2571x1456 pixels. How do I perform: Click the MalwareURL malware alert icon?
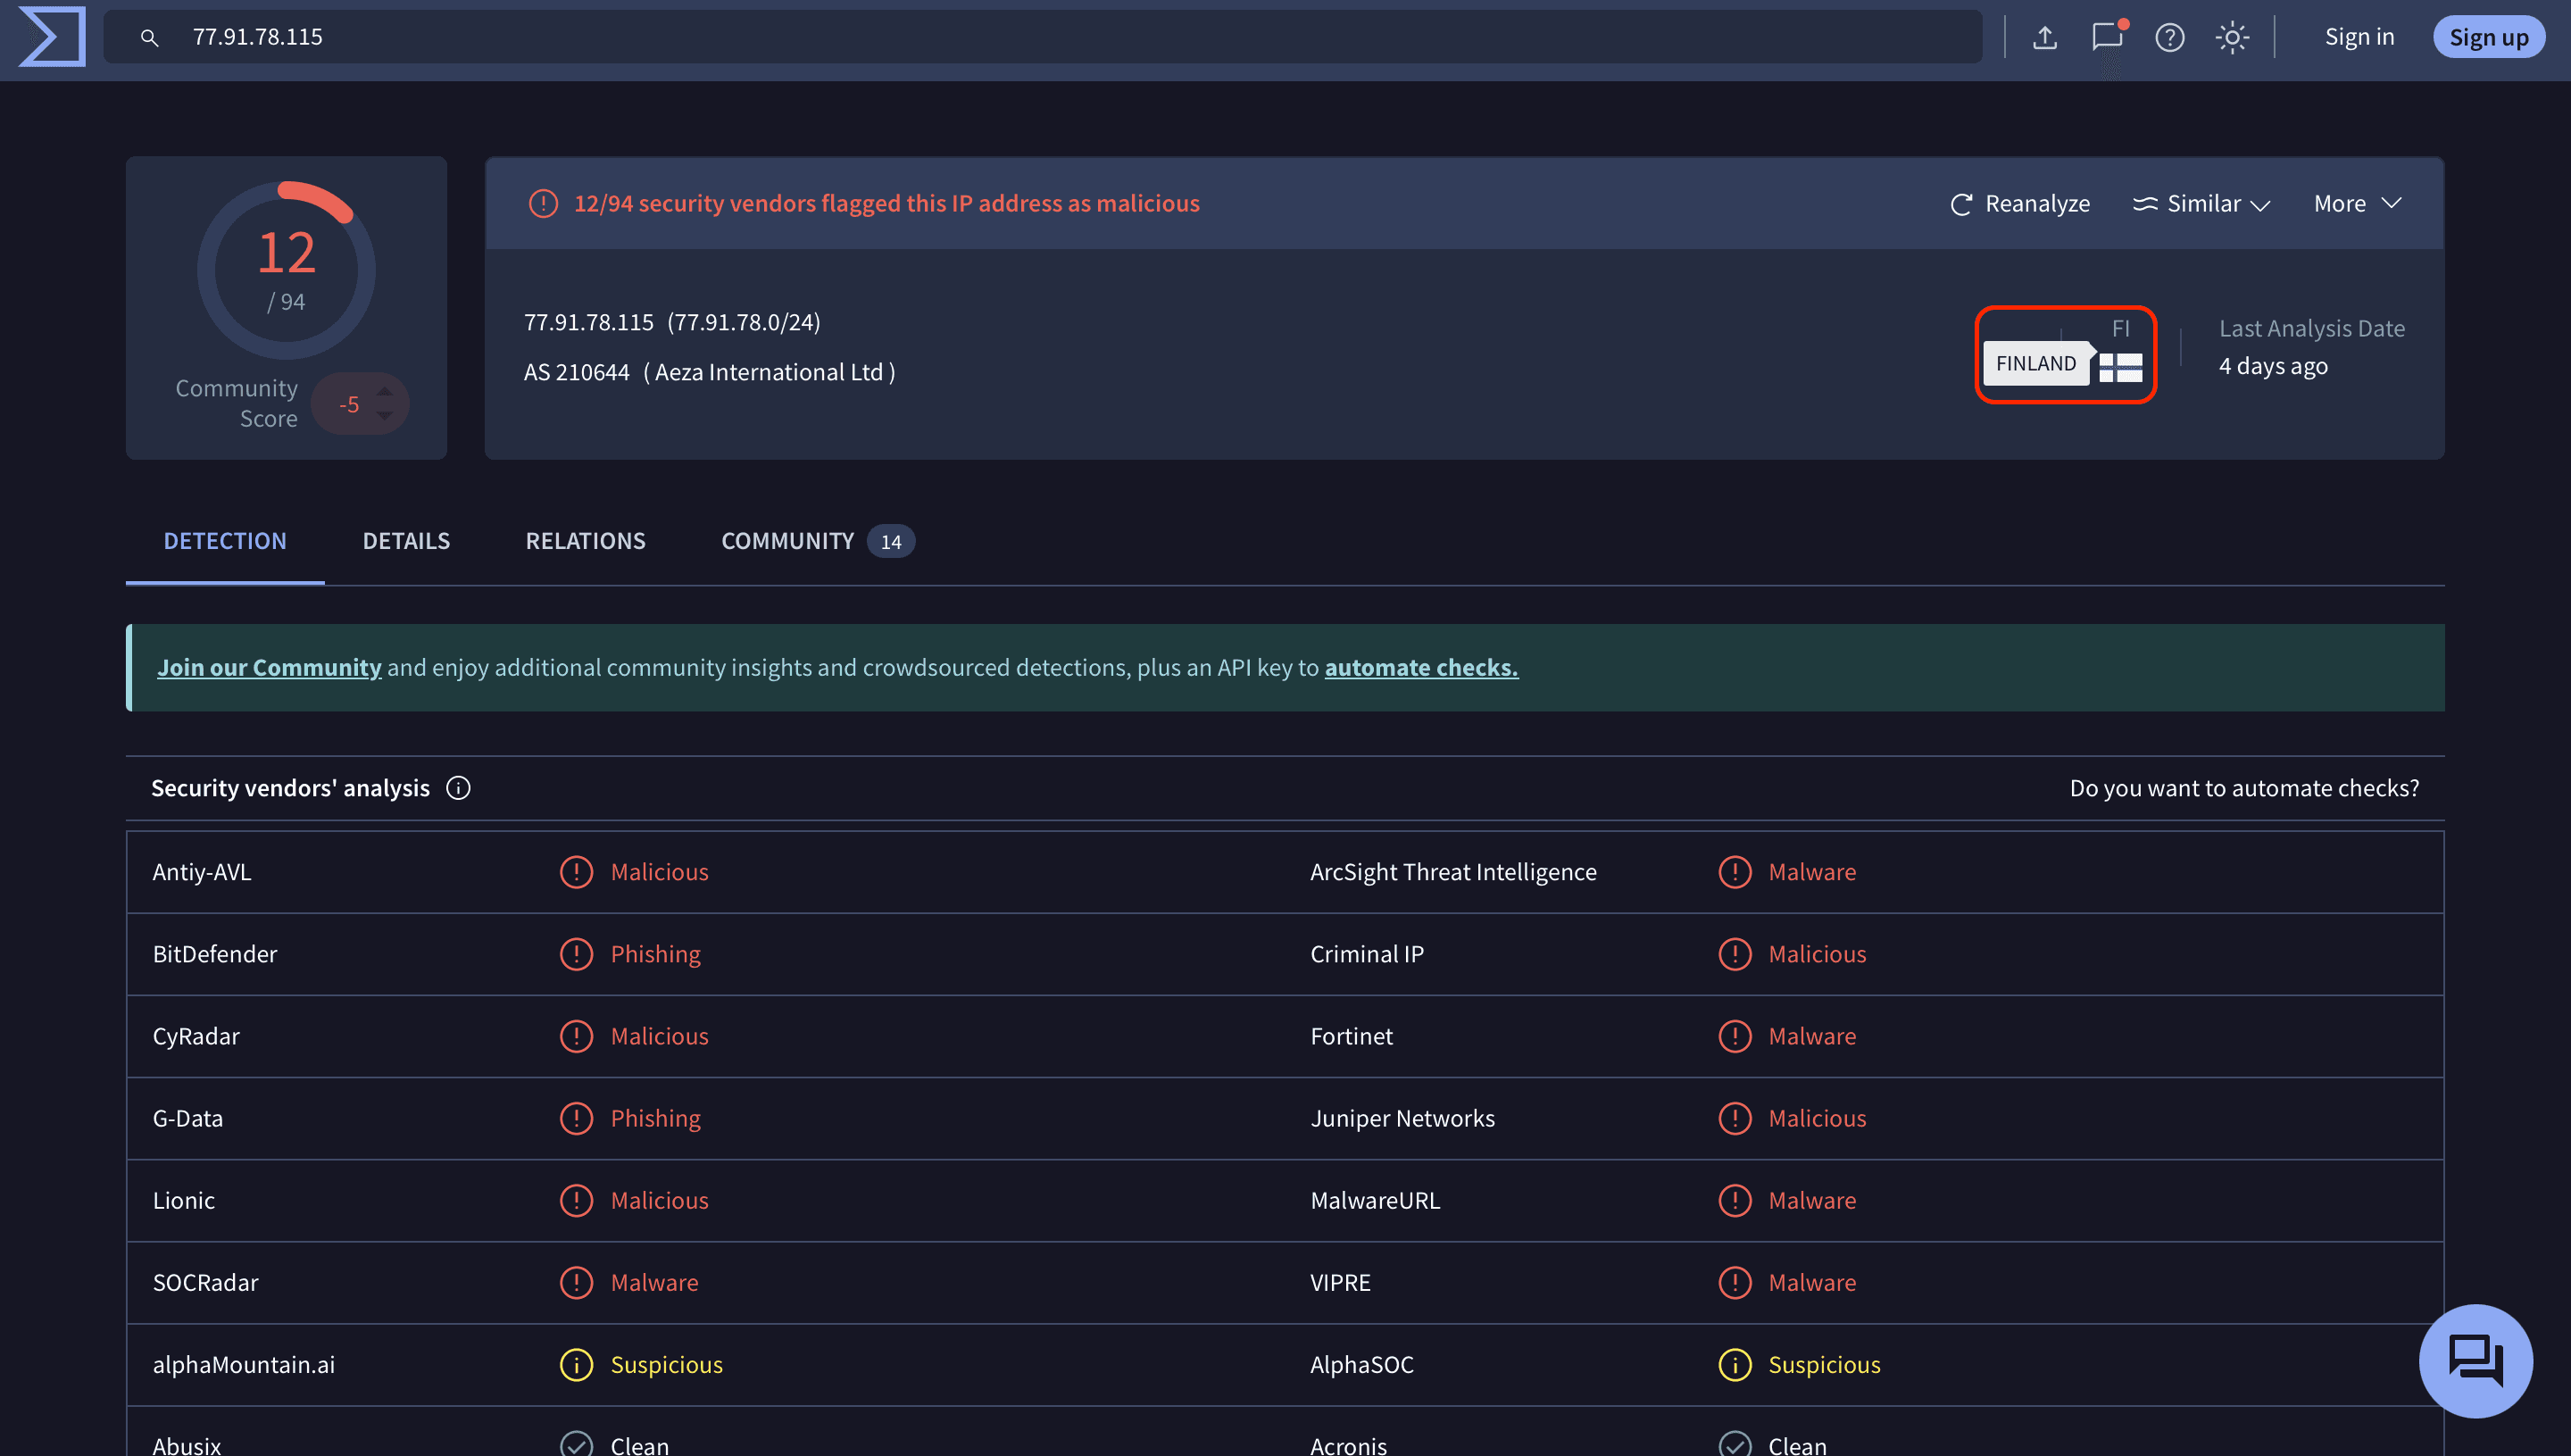click(1734, 1200)
